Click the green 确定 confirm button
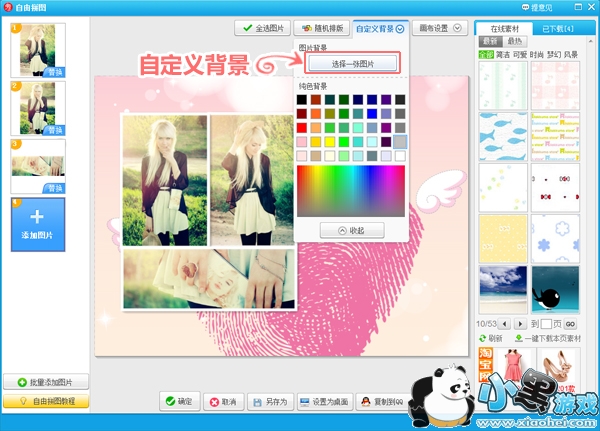This screenshot has height=431, width=600. click(179, 401)
